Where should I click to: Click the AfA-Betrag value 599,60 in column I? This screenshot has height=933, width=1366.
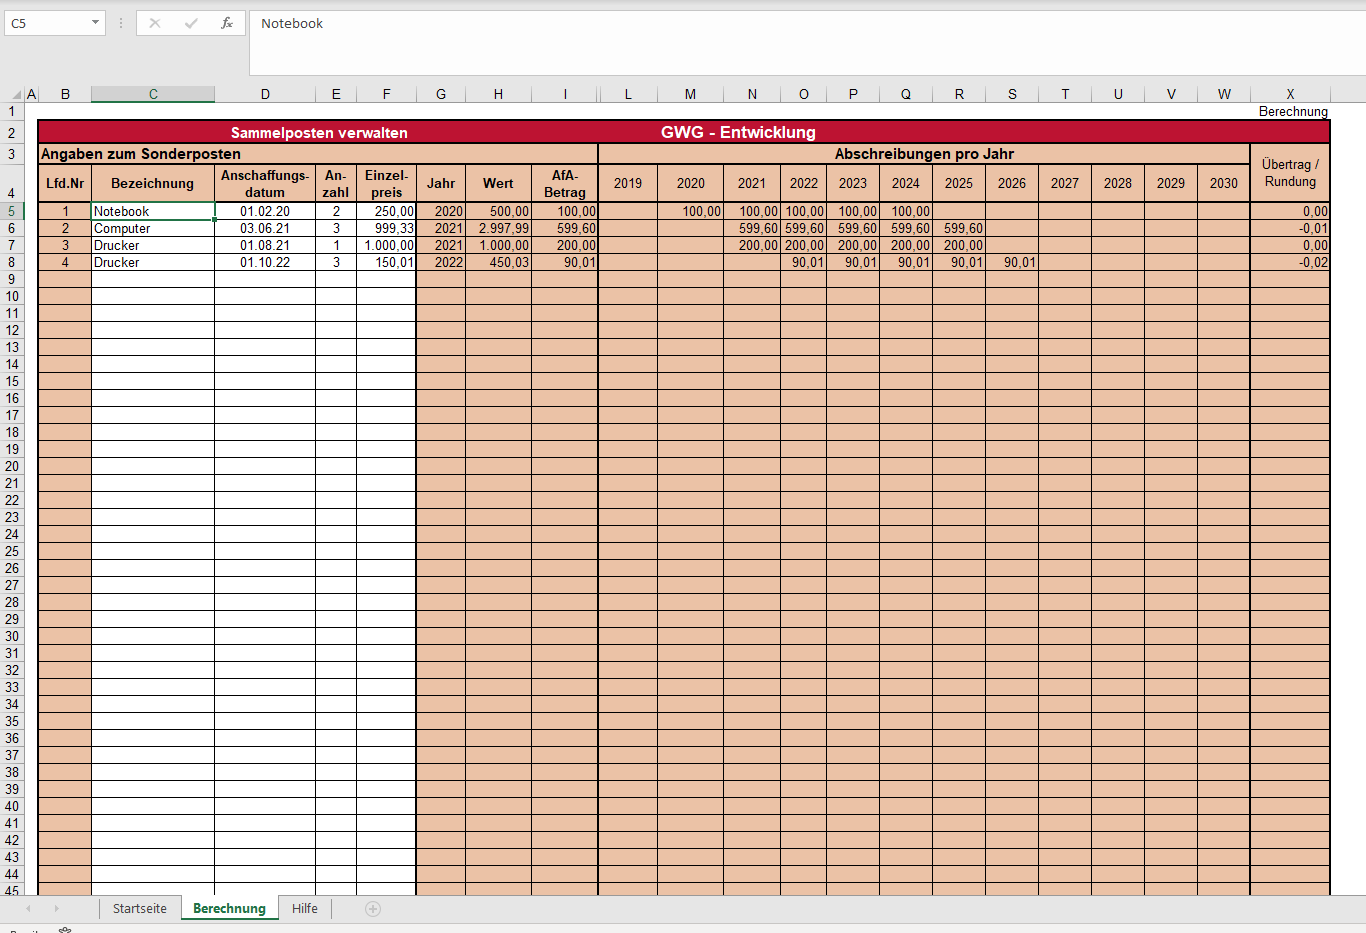(565, 228)
